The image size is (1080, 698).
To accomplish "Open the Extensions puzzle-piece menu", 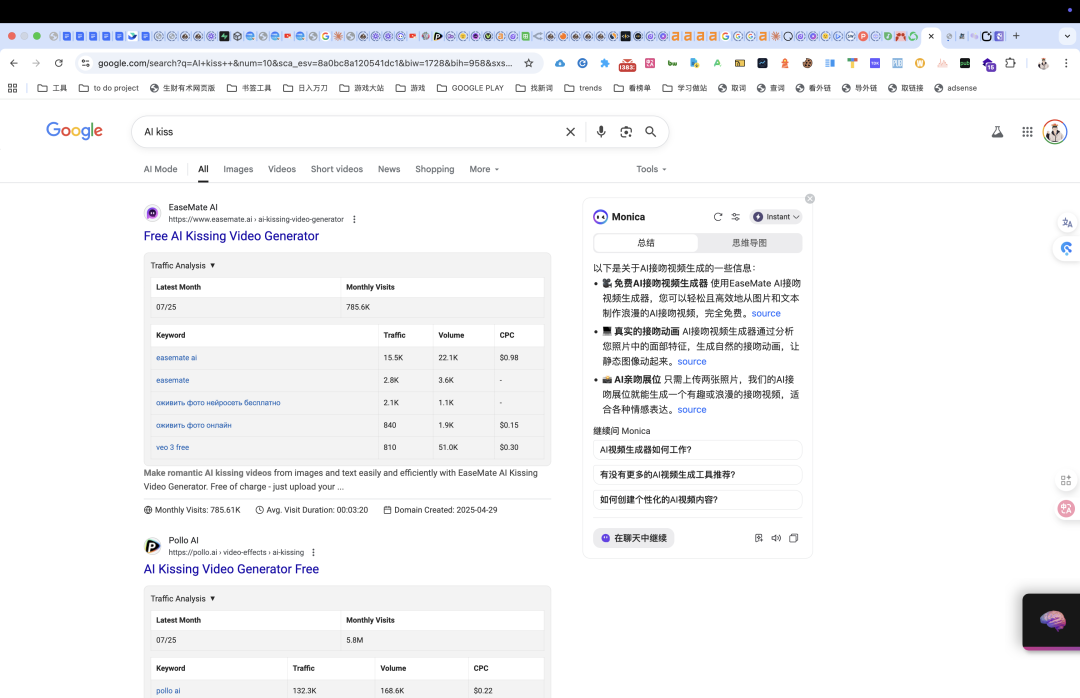I will (1010, 63).
